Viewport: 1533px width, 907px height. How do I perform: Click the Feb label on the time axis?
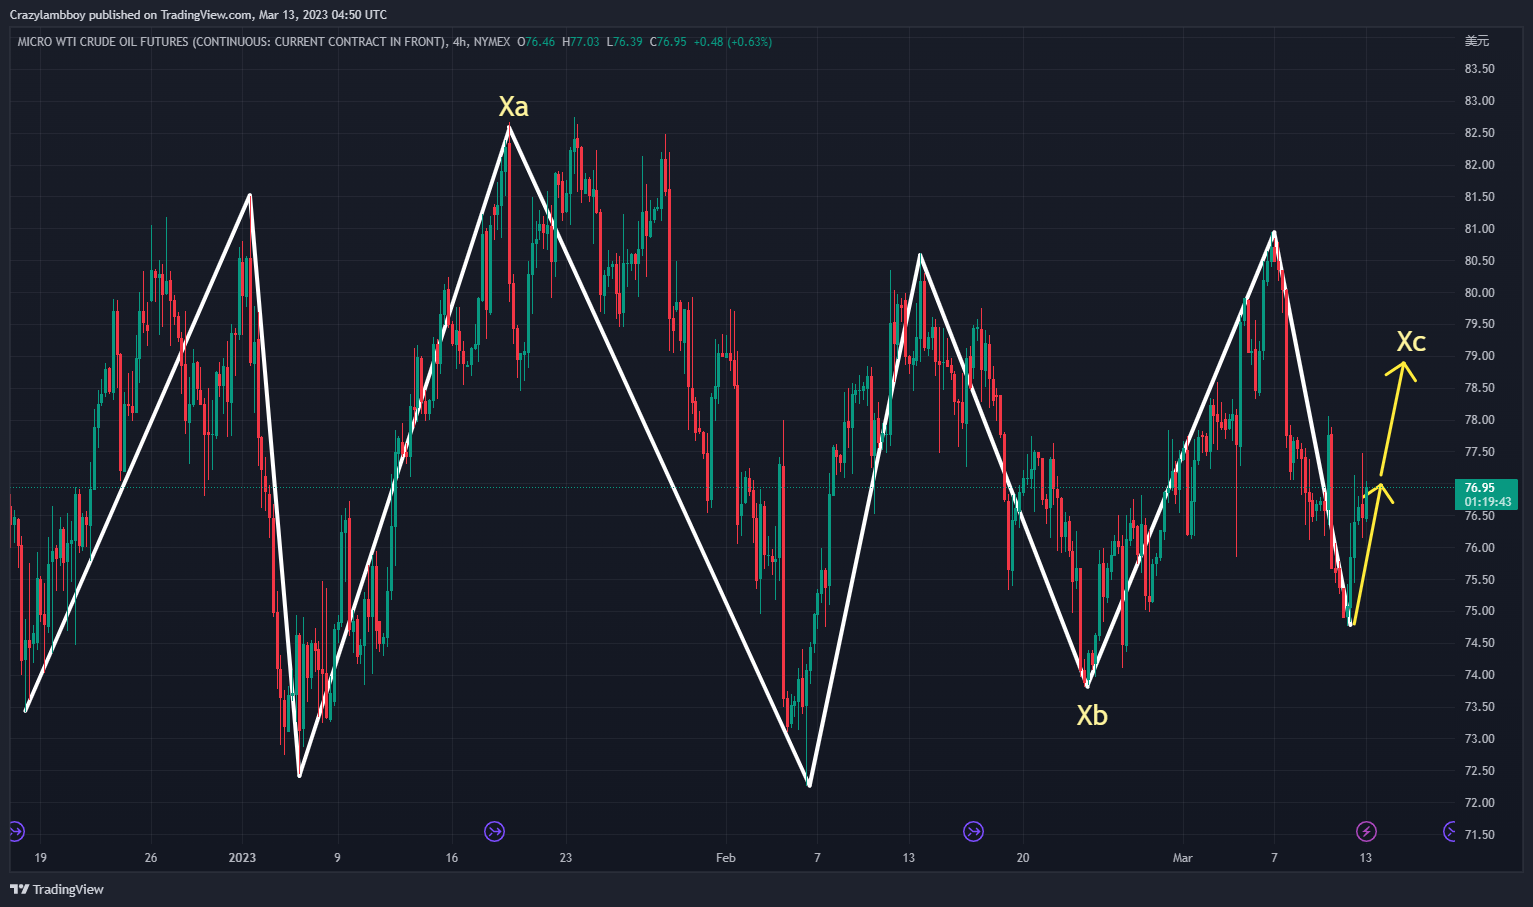pos(726,858)
